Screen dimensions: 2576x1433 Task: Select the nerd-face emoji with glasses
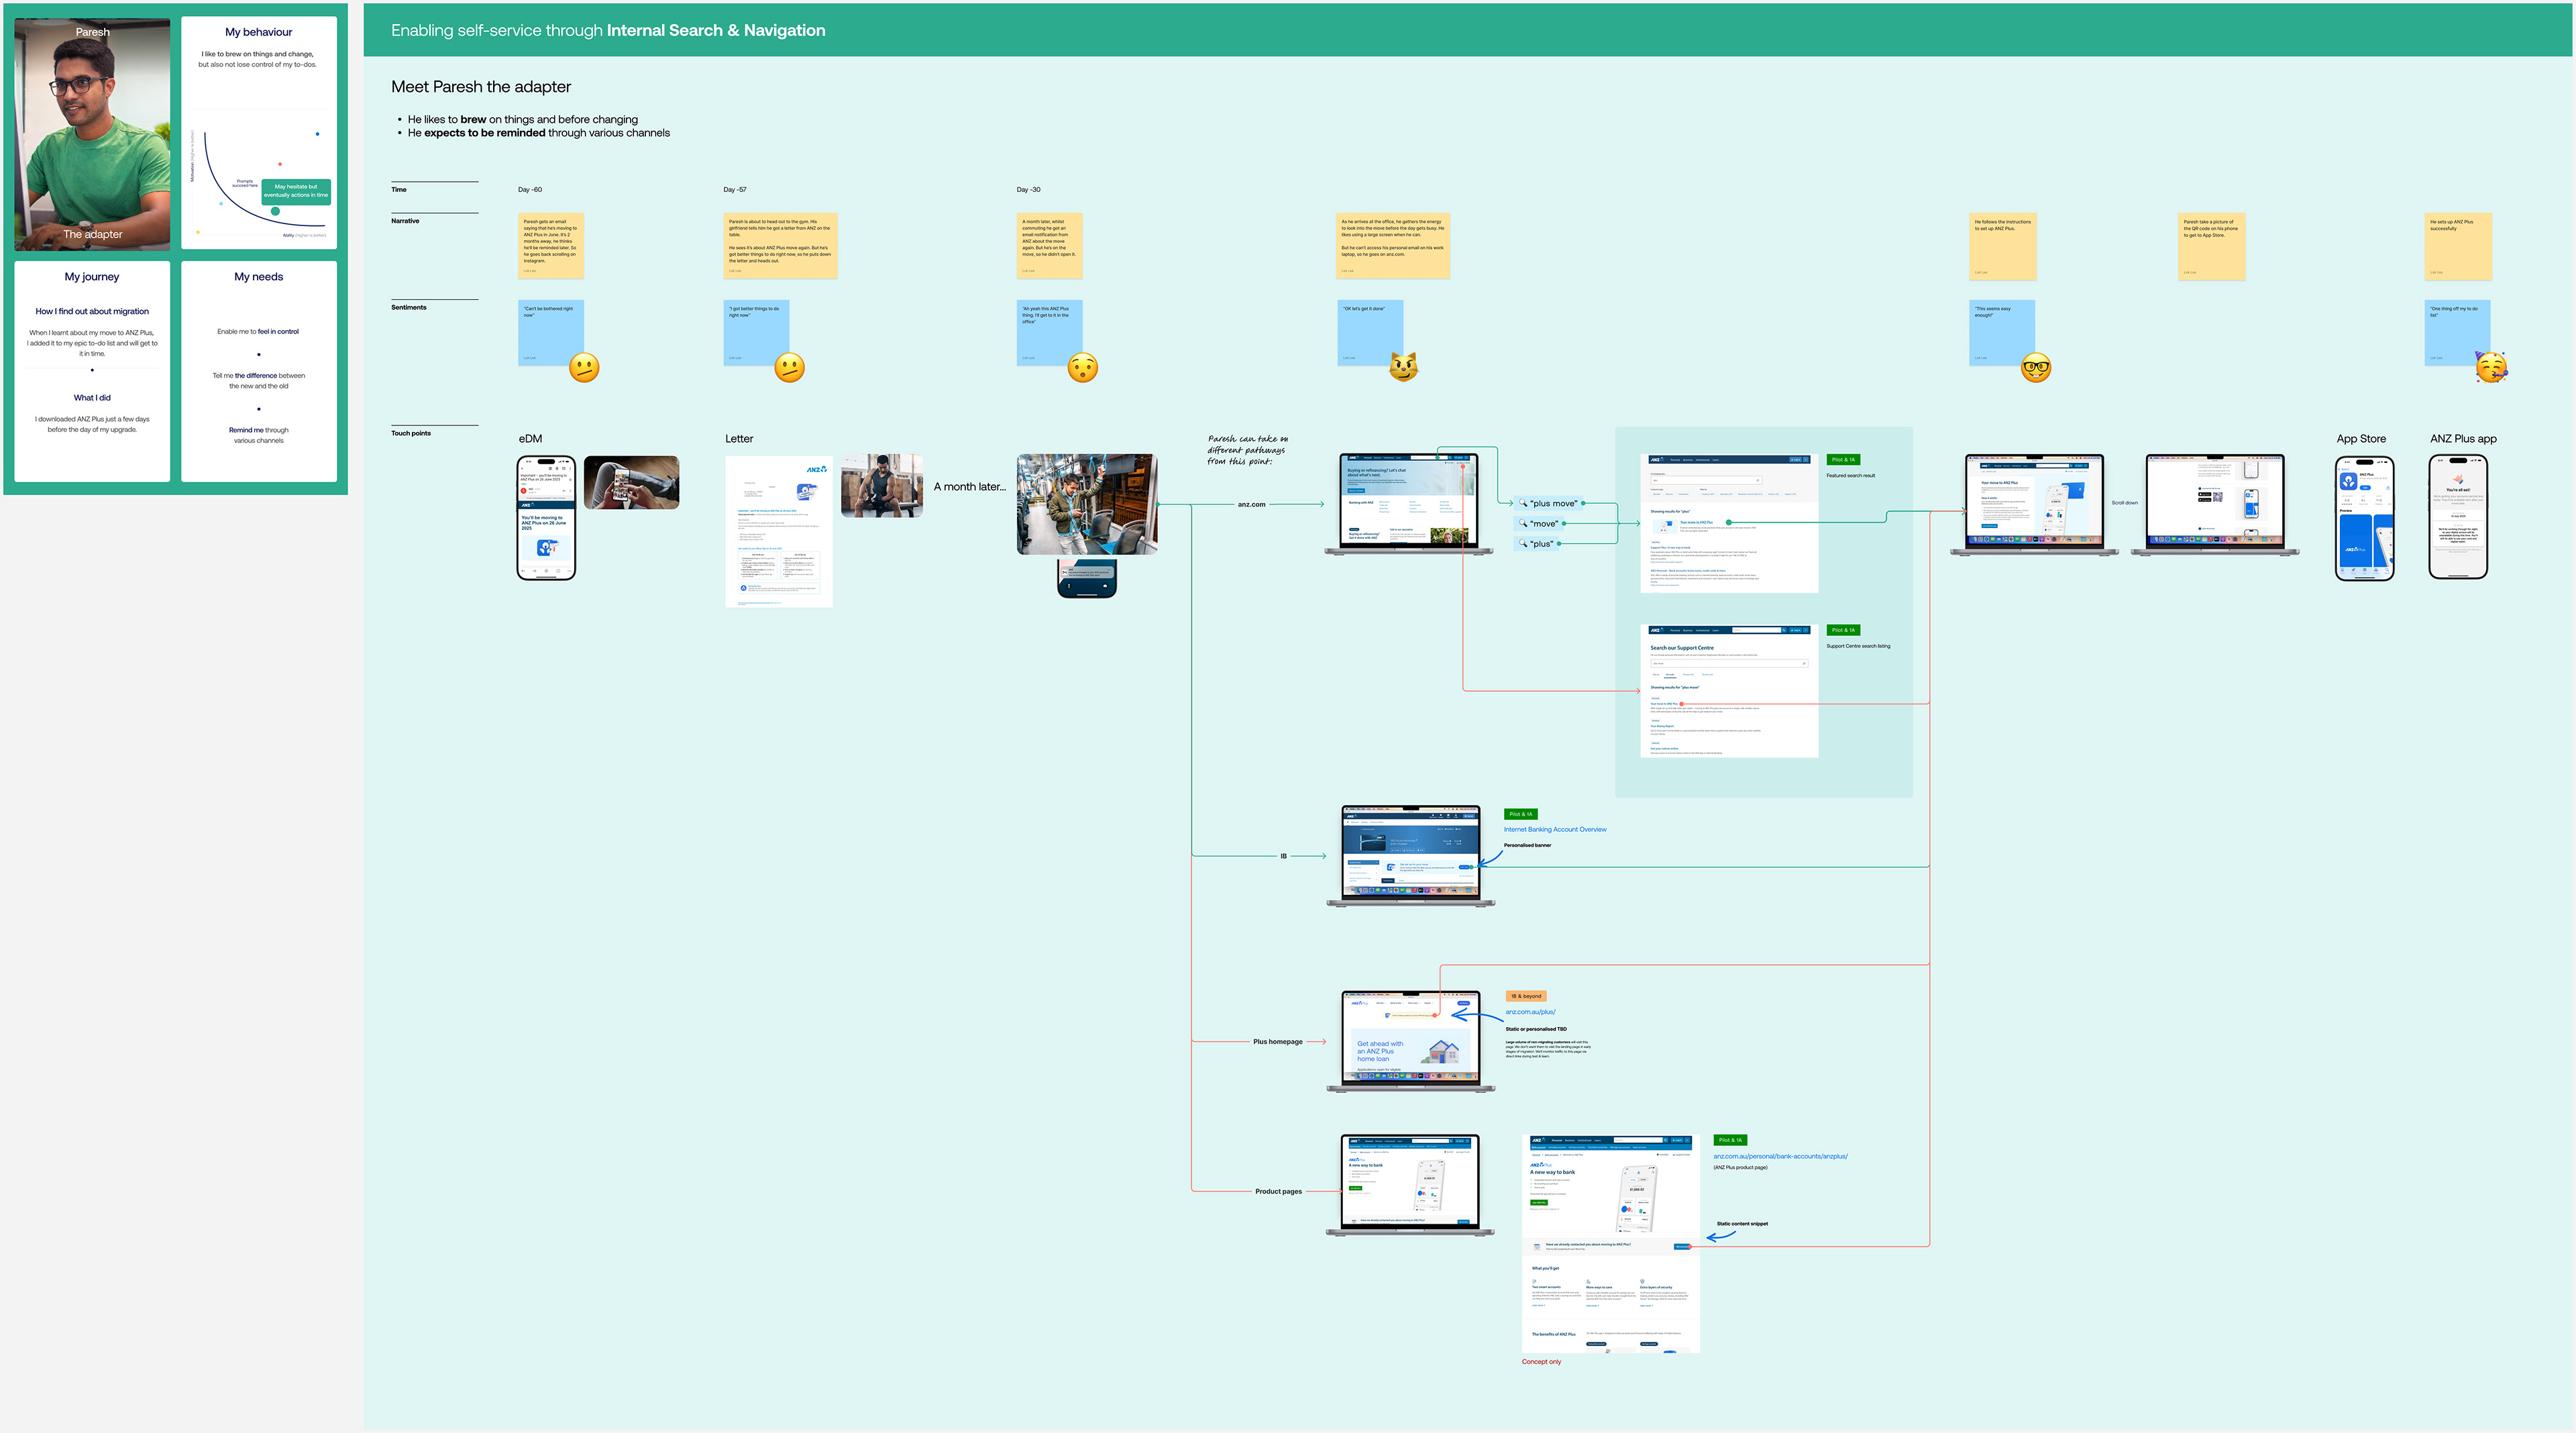(2036, 368)
